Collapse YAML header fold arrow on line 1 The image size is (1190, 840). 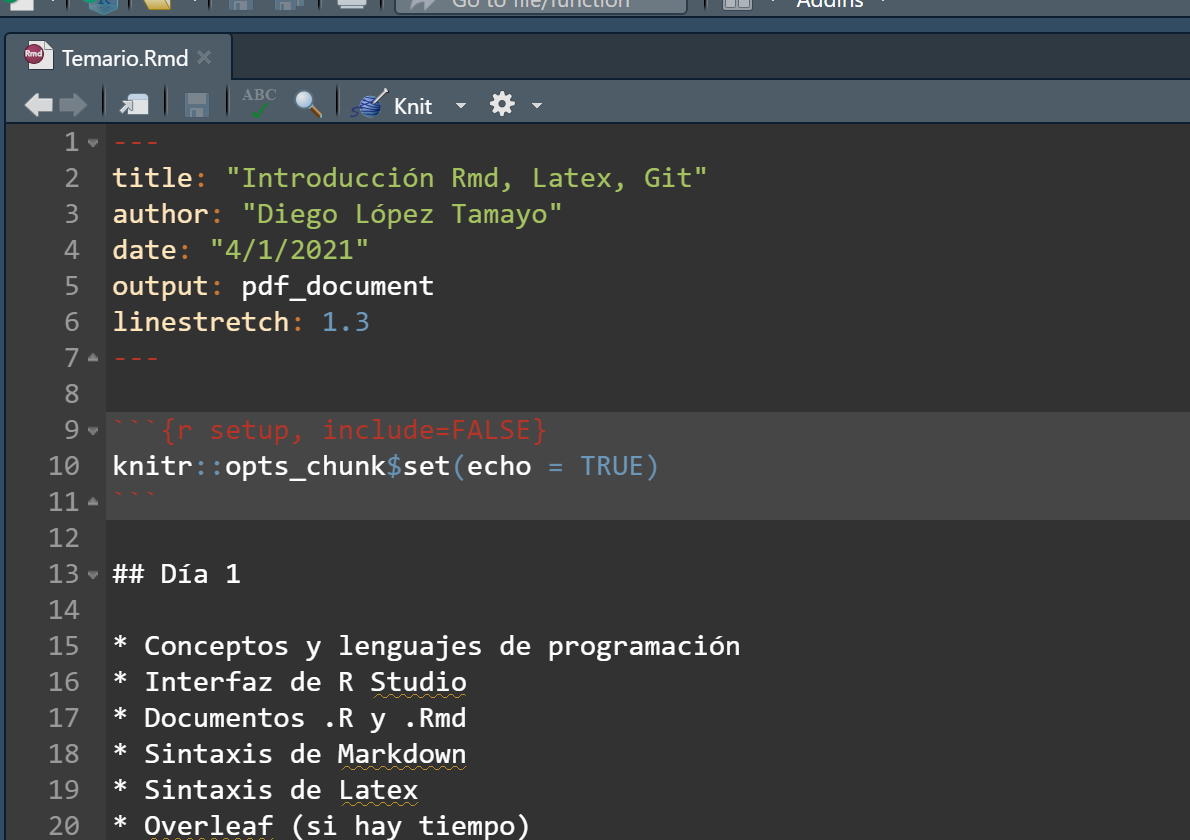click(x=93, y=143)
